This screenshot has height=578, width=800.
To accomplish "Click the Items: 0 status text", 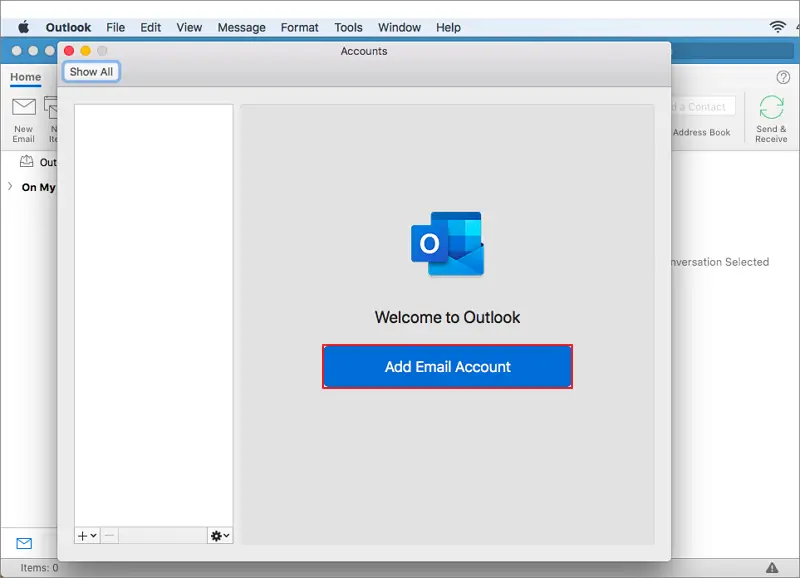I will tap(39, 567).
